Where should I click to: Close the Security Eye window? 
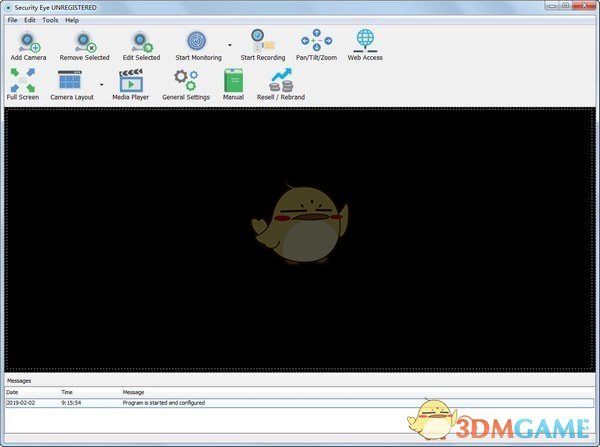[x=585, y=5]
